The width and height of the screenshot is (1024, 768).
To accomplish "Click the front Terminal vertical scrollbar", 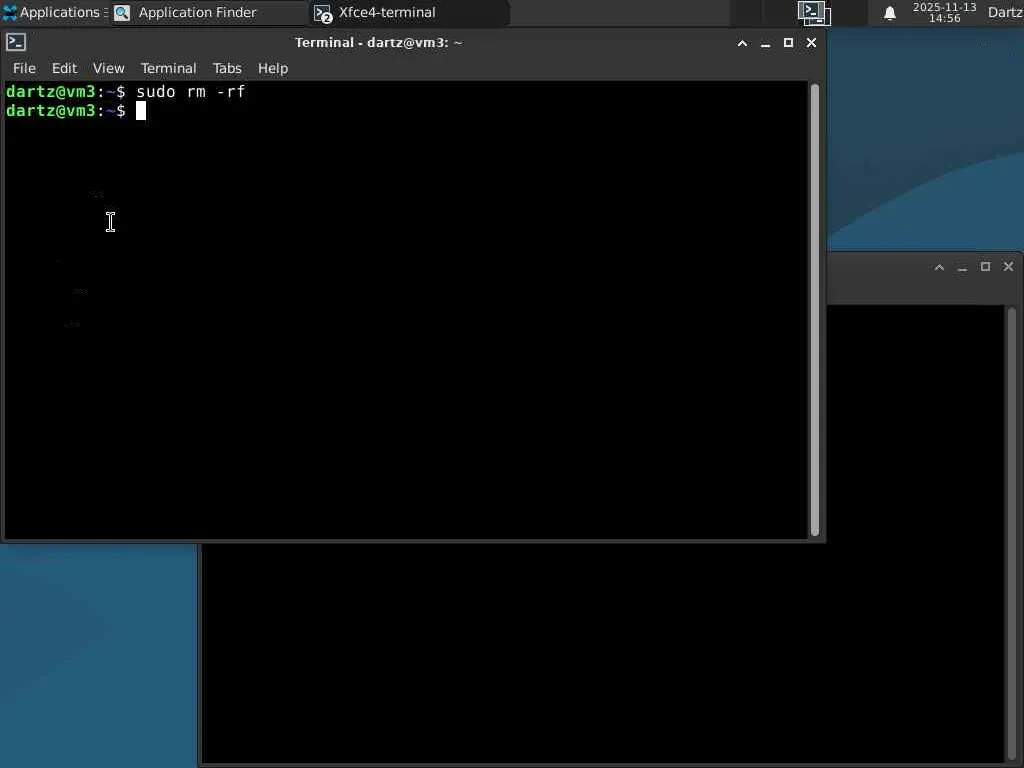I will 814,310.
